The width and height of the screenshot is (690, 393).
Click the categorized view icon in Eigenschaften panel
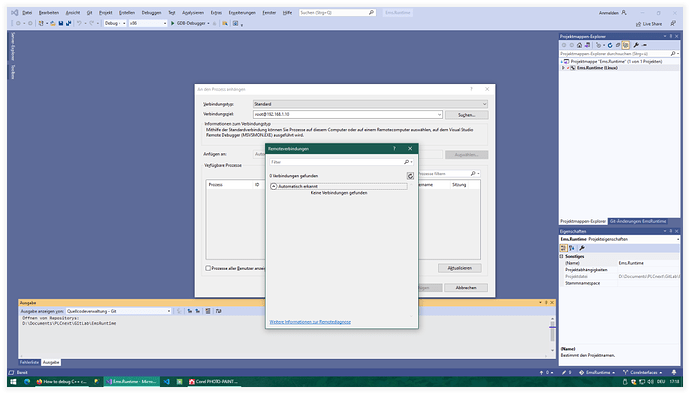point(563,248)
